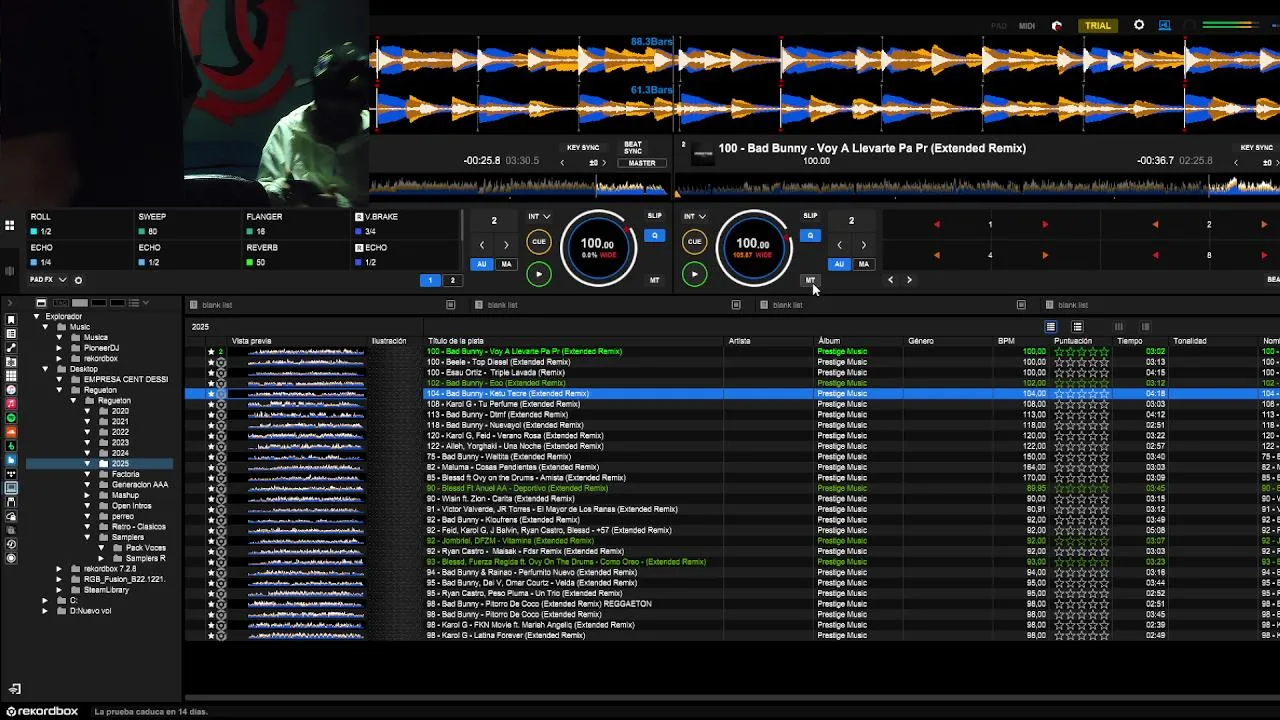Image resolution: width=1280 pixels, height=720 pixels.
Task: Open the INT dropdown on deck 1
Action: [538, 216]
